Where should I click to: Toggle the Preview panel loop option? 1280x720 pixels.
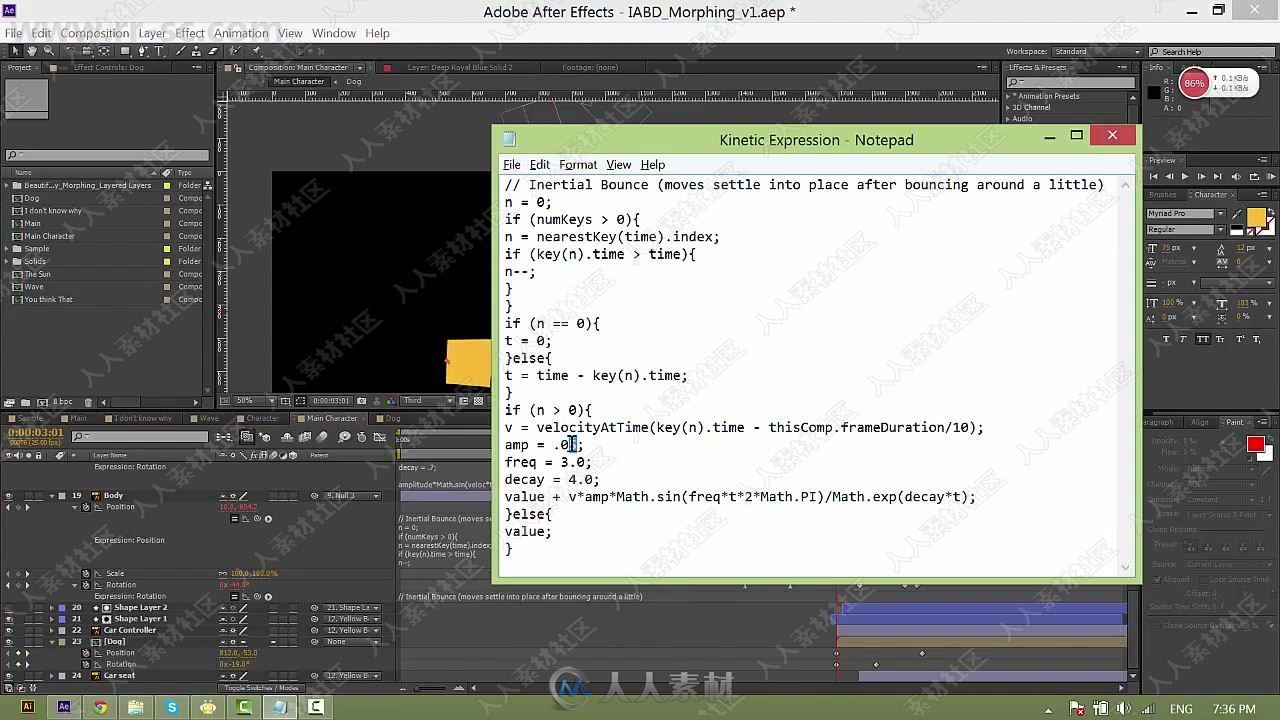(1254, 176)
